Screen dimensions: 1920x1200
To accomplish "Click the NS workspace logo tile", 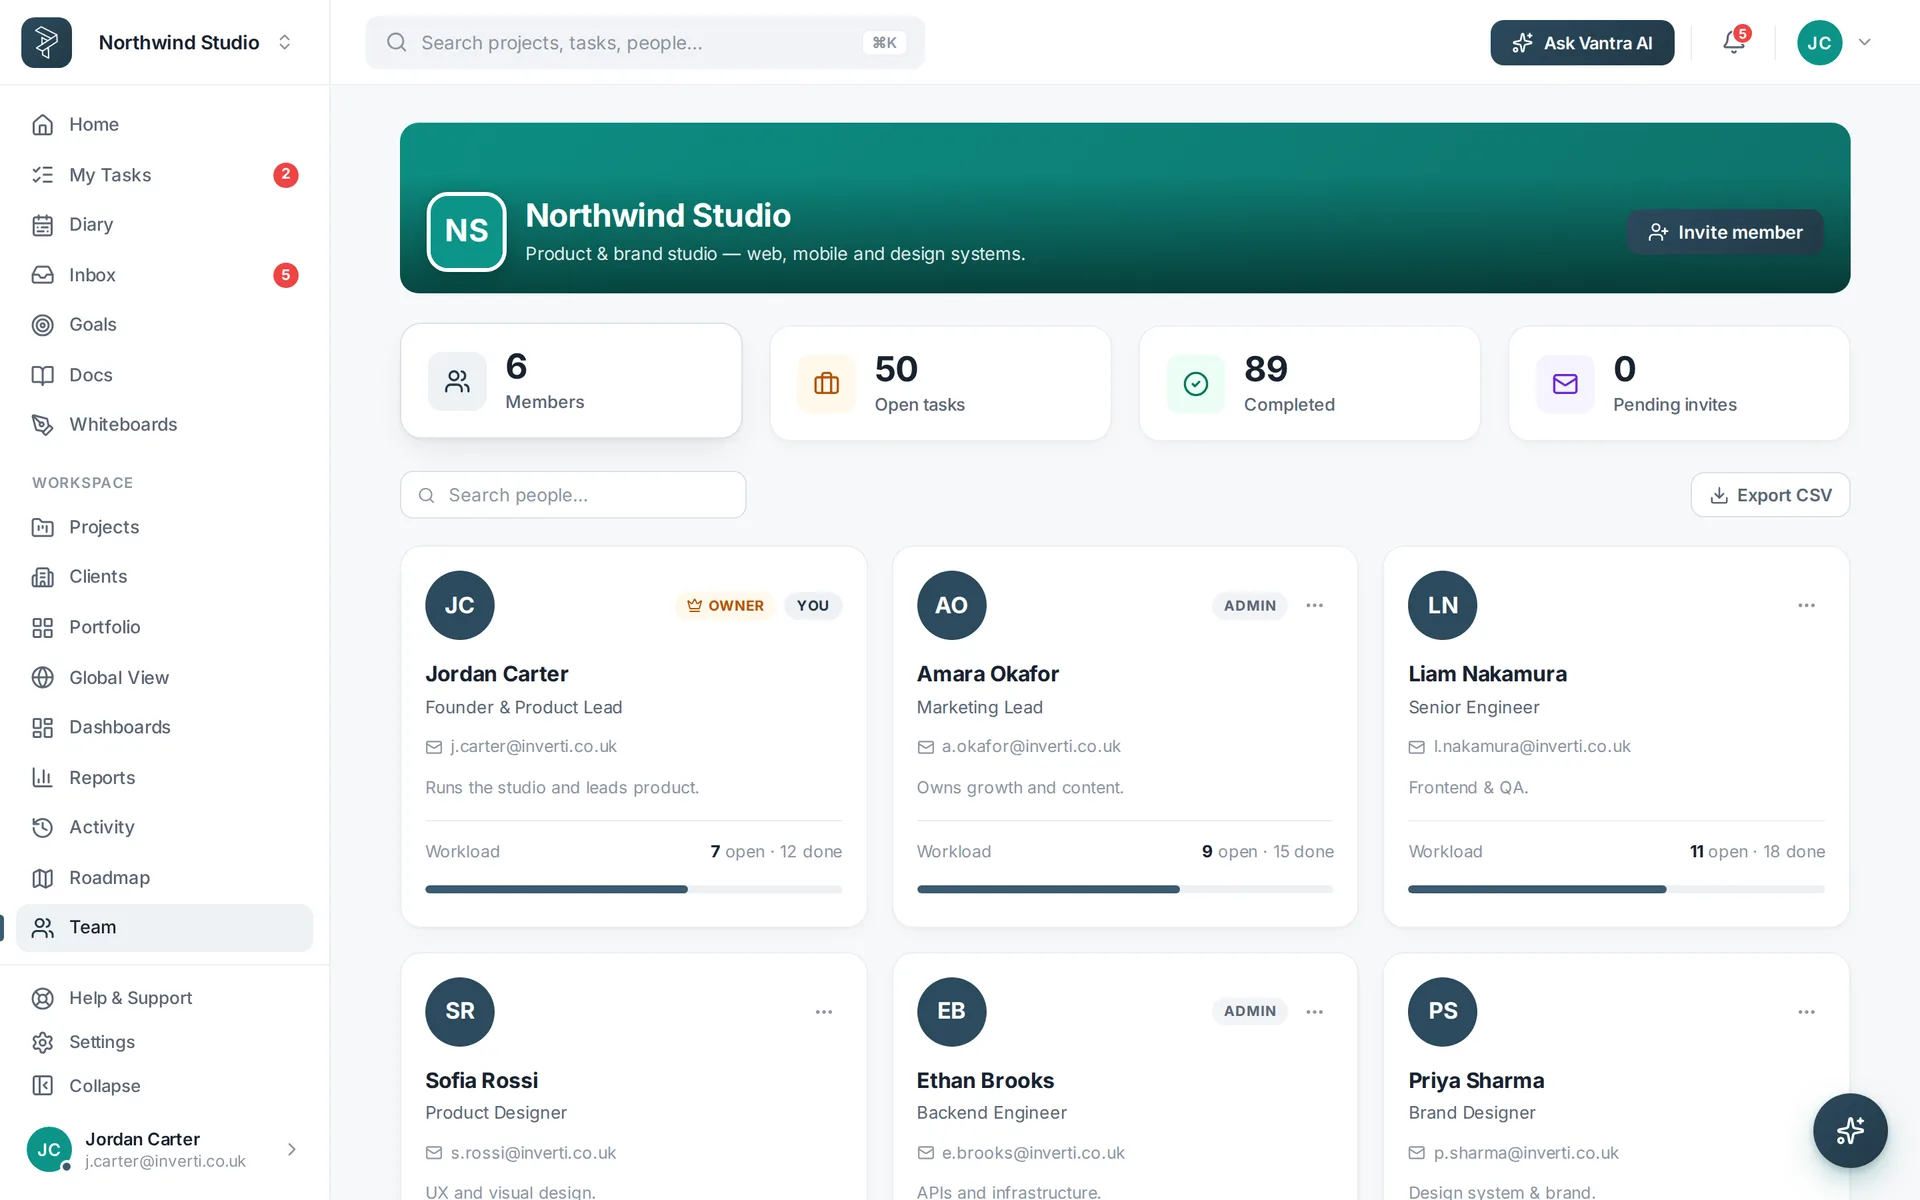I will (x=466, y=231).
